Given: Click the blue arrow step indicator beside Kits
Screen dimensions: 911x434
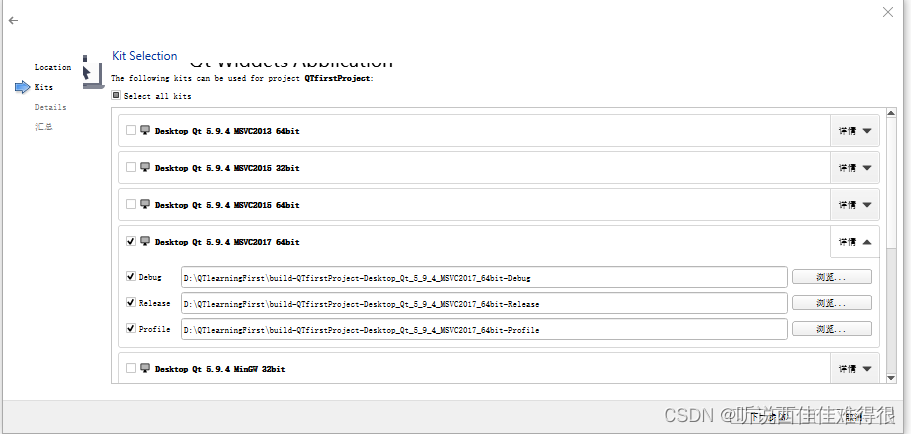Looking at the screenshot, I should (23, 87).
